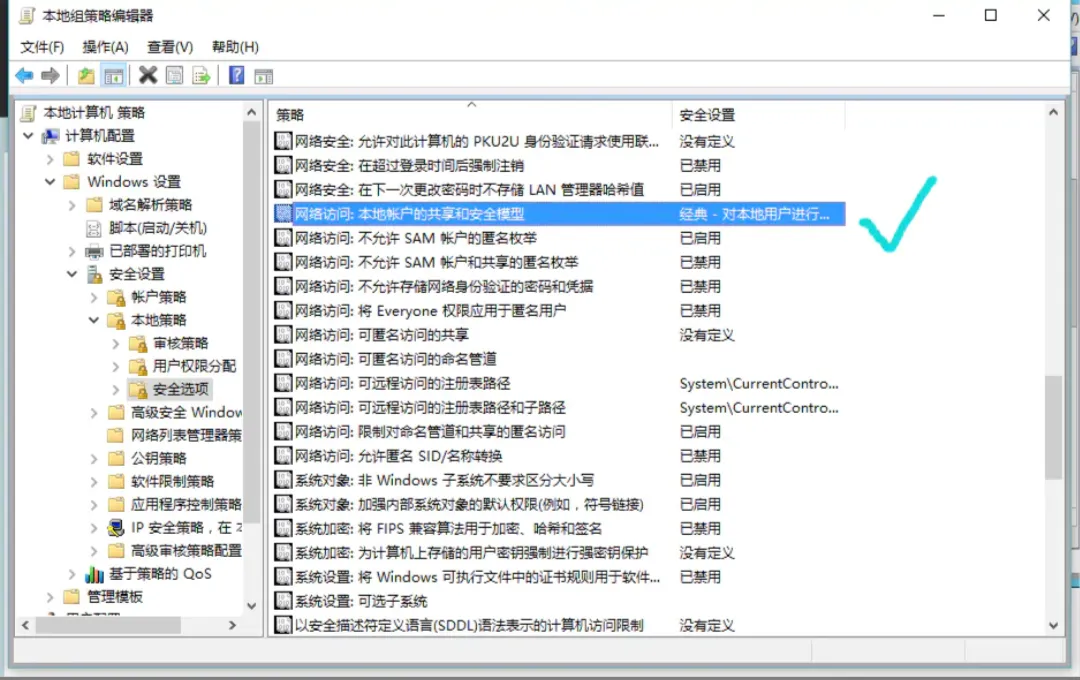Open Properties from the toolbar icon
The width and height of the screenshot is (1080, 680).
point(175,76)
